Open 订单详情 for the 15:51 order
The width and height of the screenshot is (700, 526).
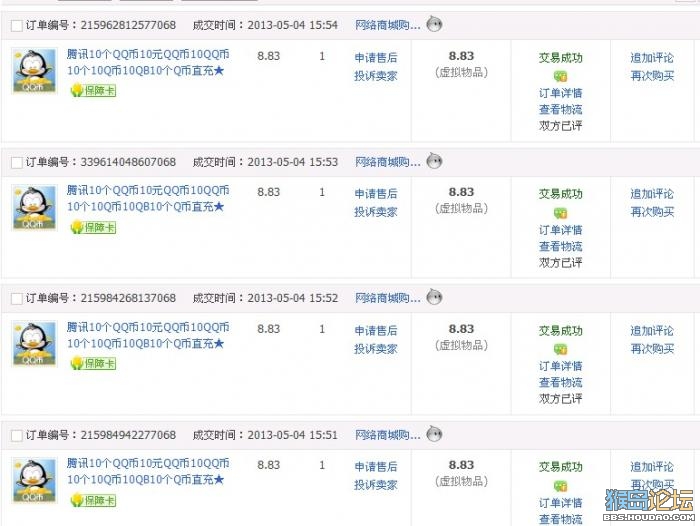tap(561, 503)
